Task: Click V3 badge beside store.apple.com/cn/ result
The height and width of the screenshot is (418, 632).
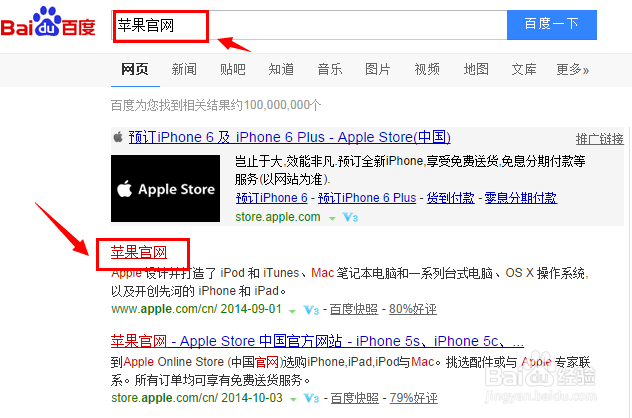Action: click(x=312, y=399)
